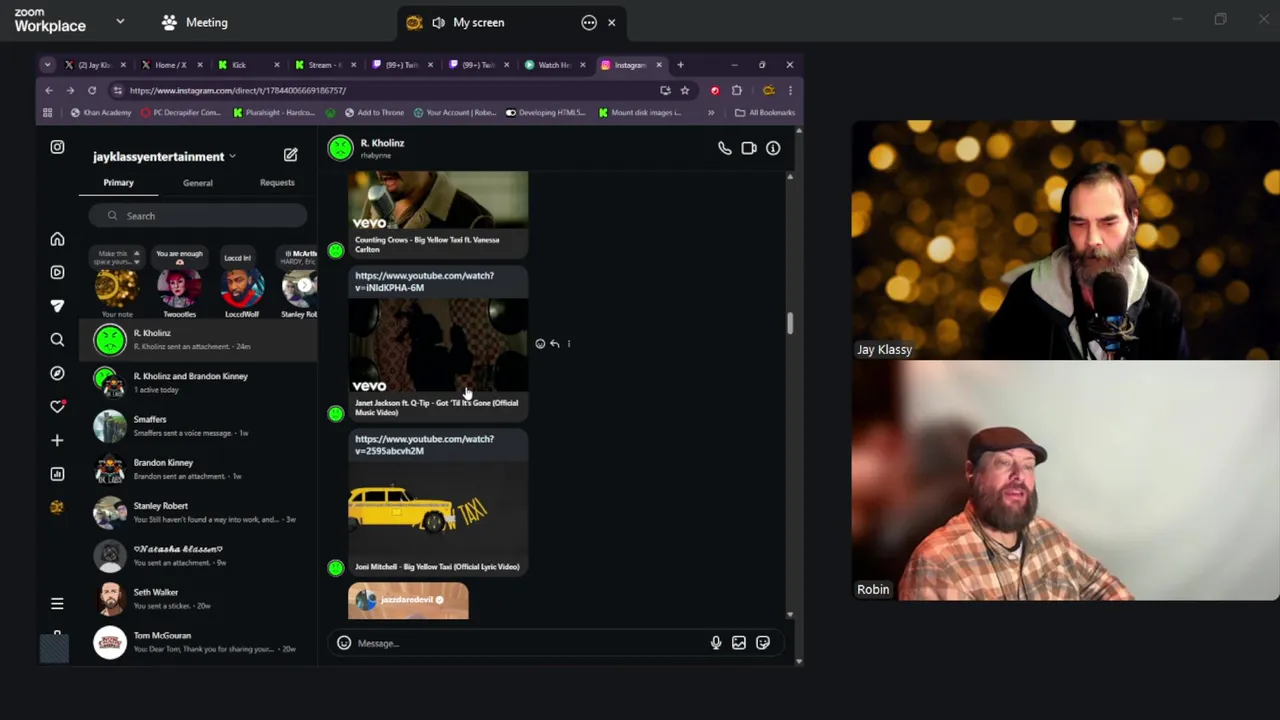Open the Joni Mitchell Big Yellow Taxi thumbnail
This screenshot has height=720, width=1280.
click(x=438, y=510)
